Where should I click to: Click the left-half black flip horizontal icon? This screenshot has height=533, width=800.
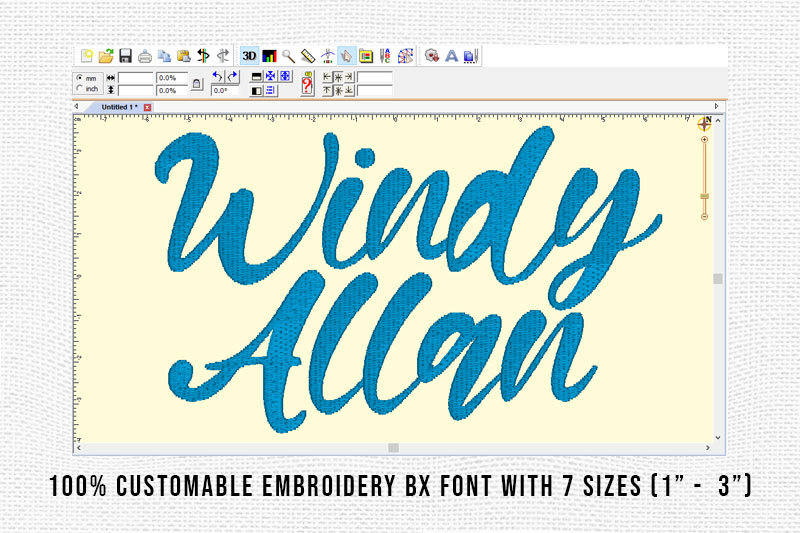(257, 91)
